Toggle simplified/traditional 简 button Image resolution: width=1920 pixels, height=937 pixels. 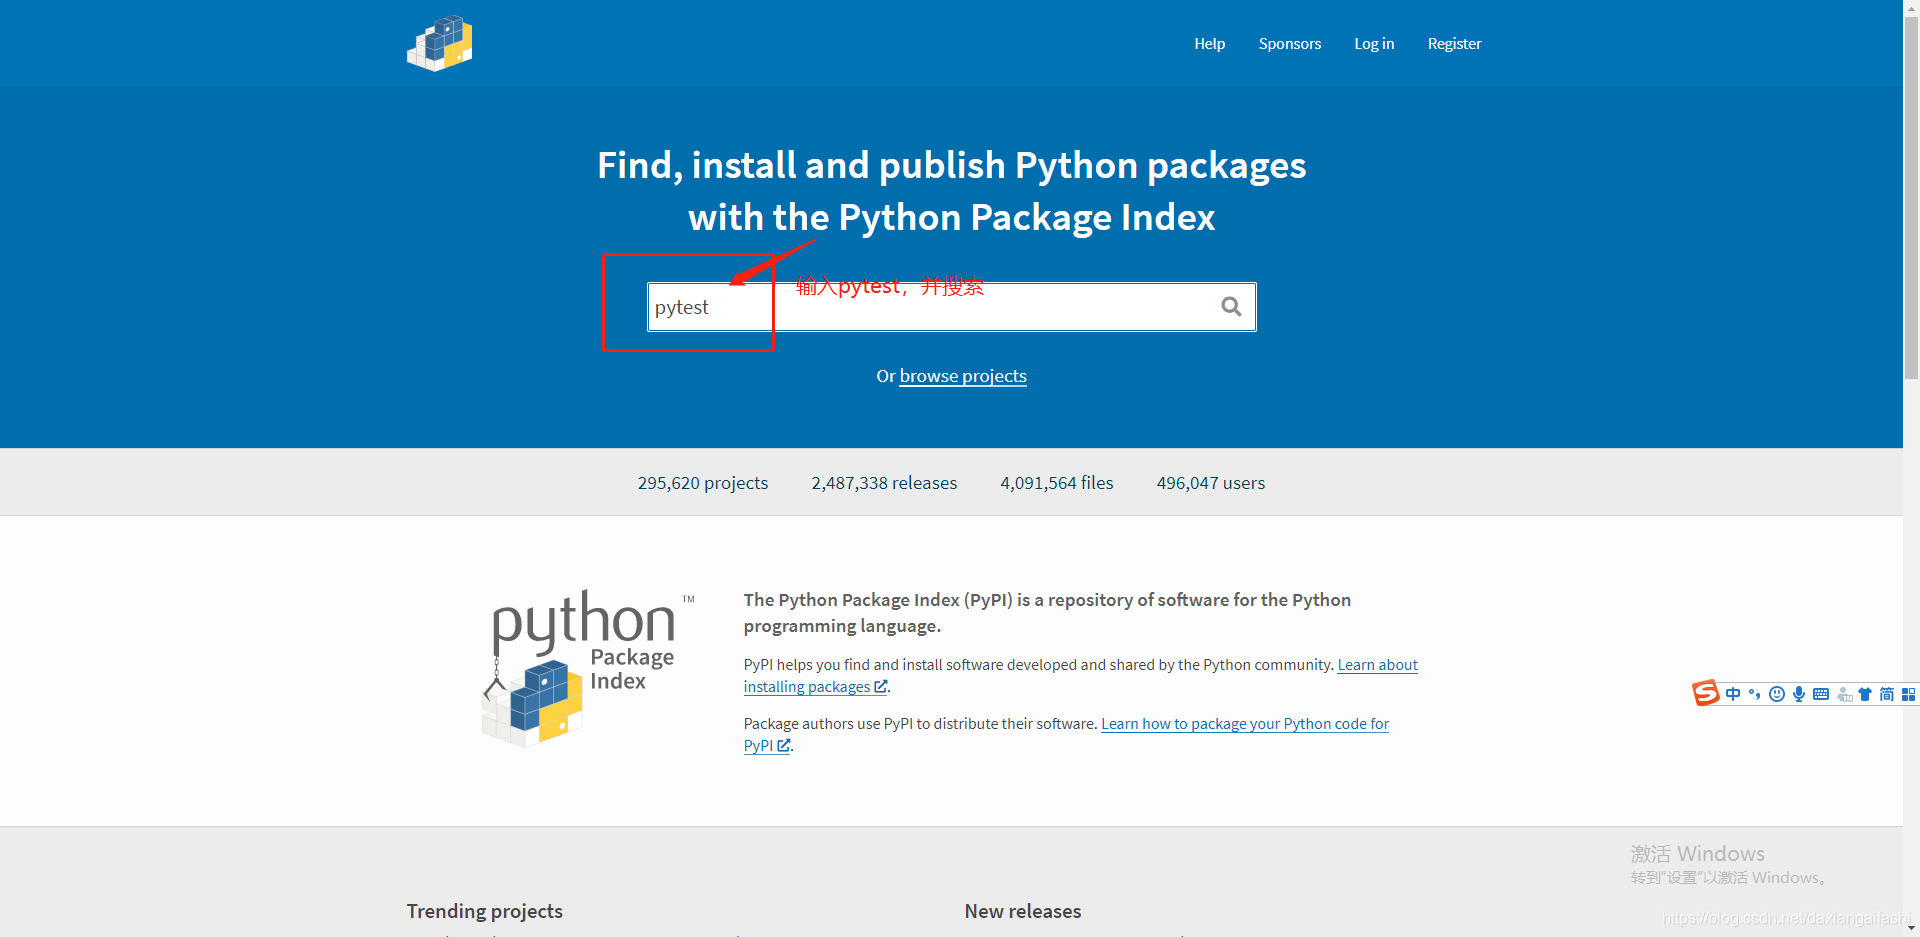(x=1887, y=694)
